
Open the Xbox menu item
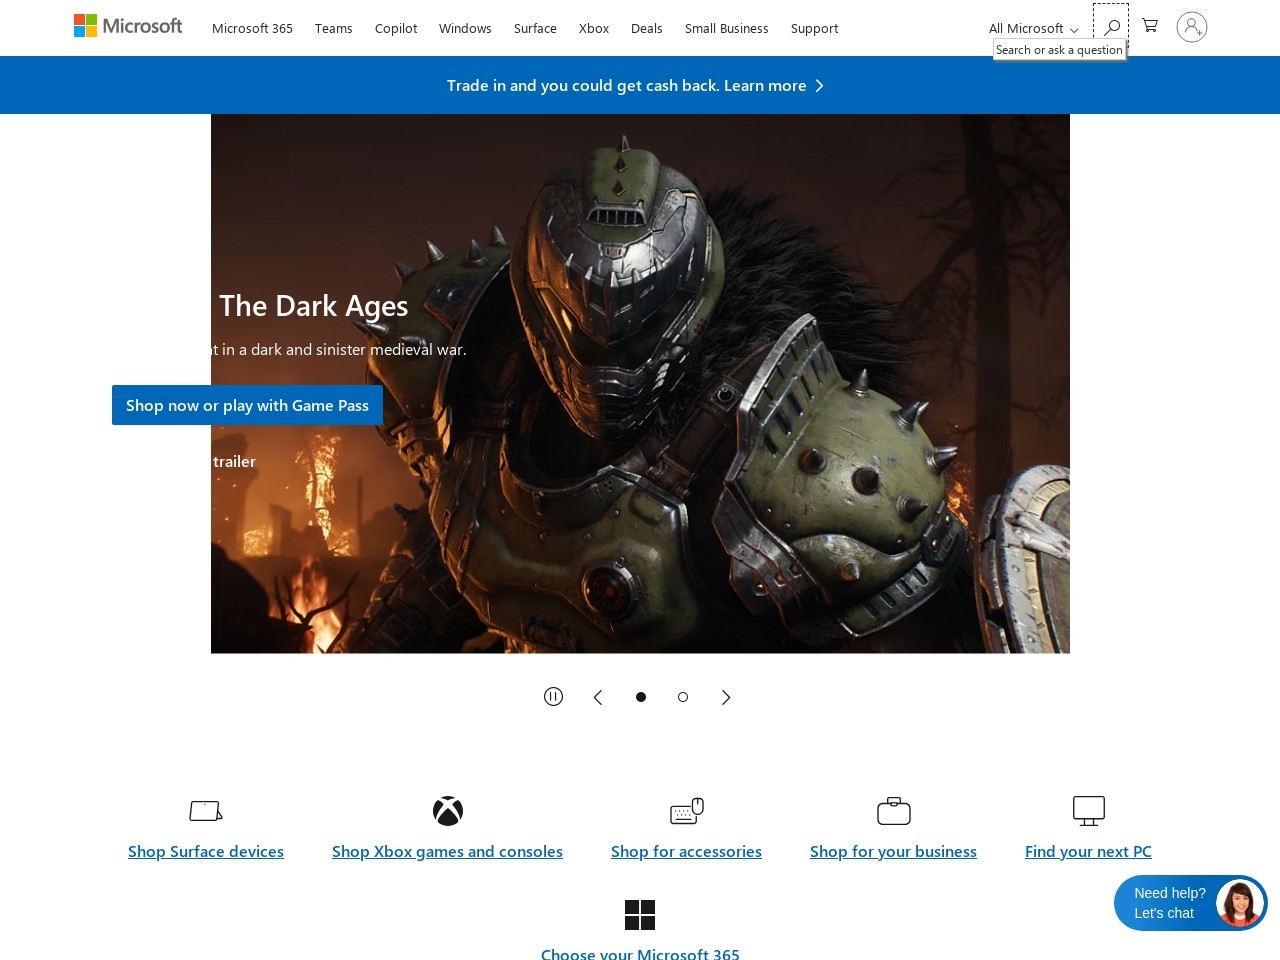tap(594, 29)
